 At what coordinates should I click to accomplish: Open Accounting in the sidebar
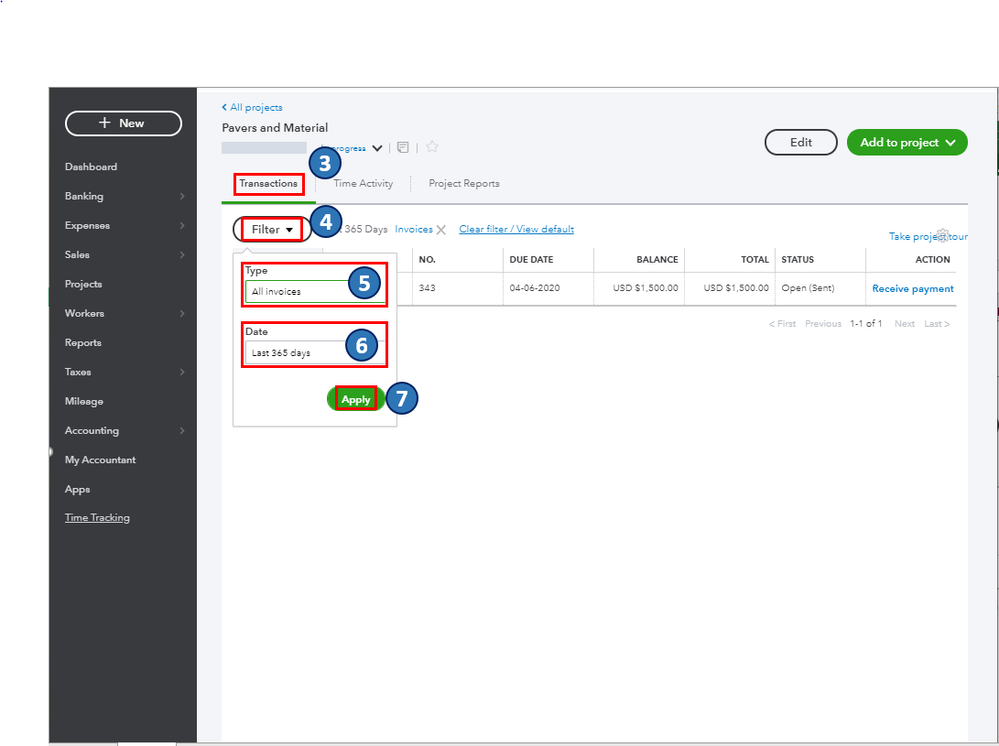92,431
